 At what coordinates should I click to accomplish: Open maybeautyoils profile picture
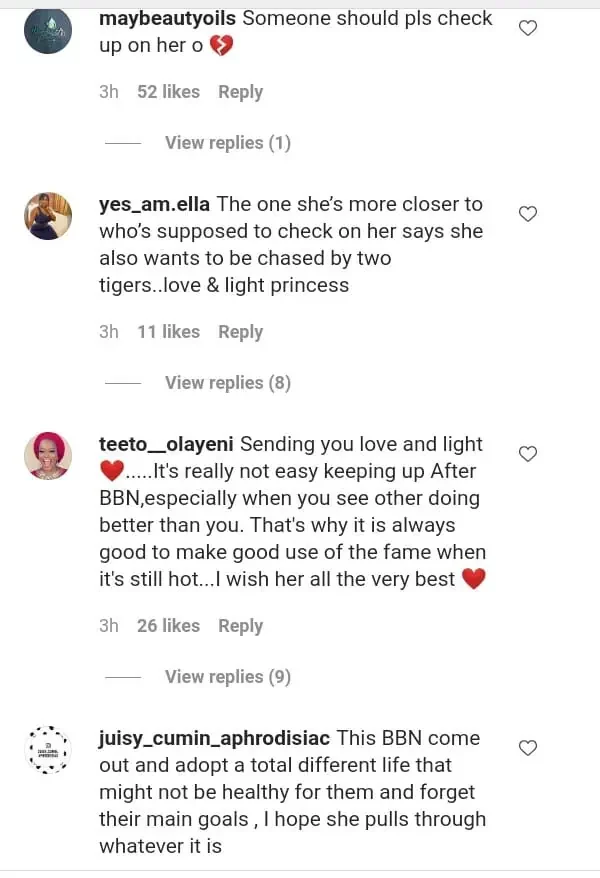click(x=48, y=30)
